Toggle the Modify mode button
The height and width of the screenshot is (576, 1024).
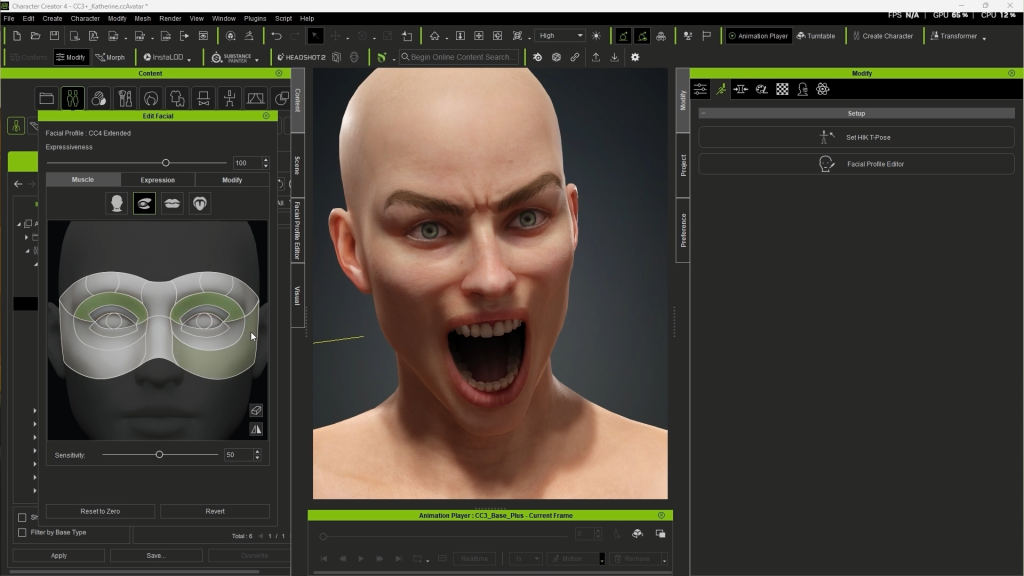[x=70, y=57]
